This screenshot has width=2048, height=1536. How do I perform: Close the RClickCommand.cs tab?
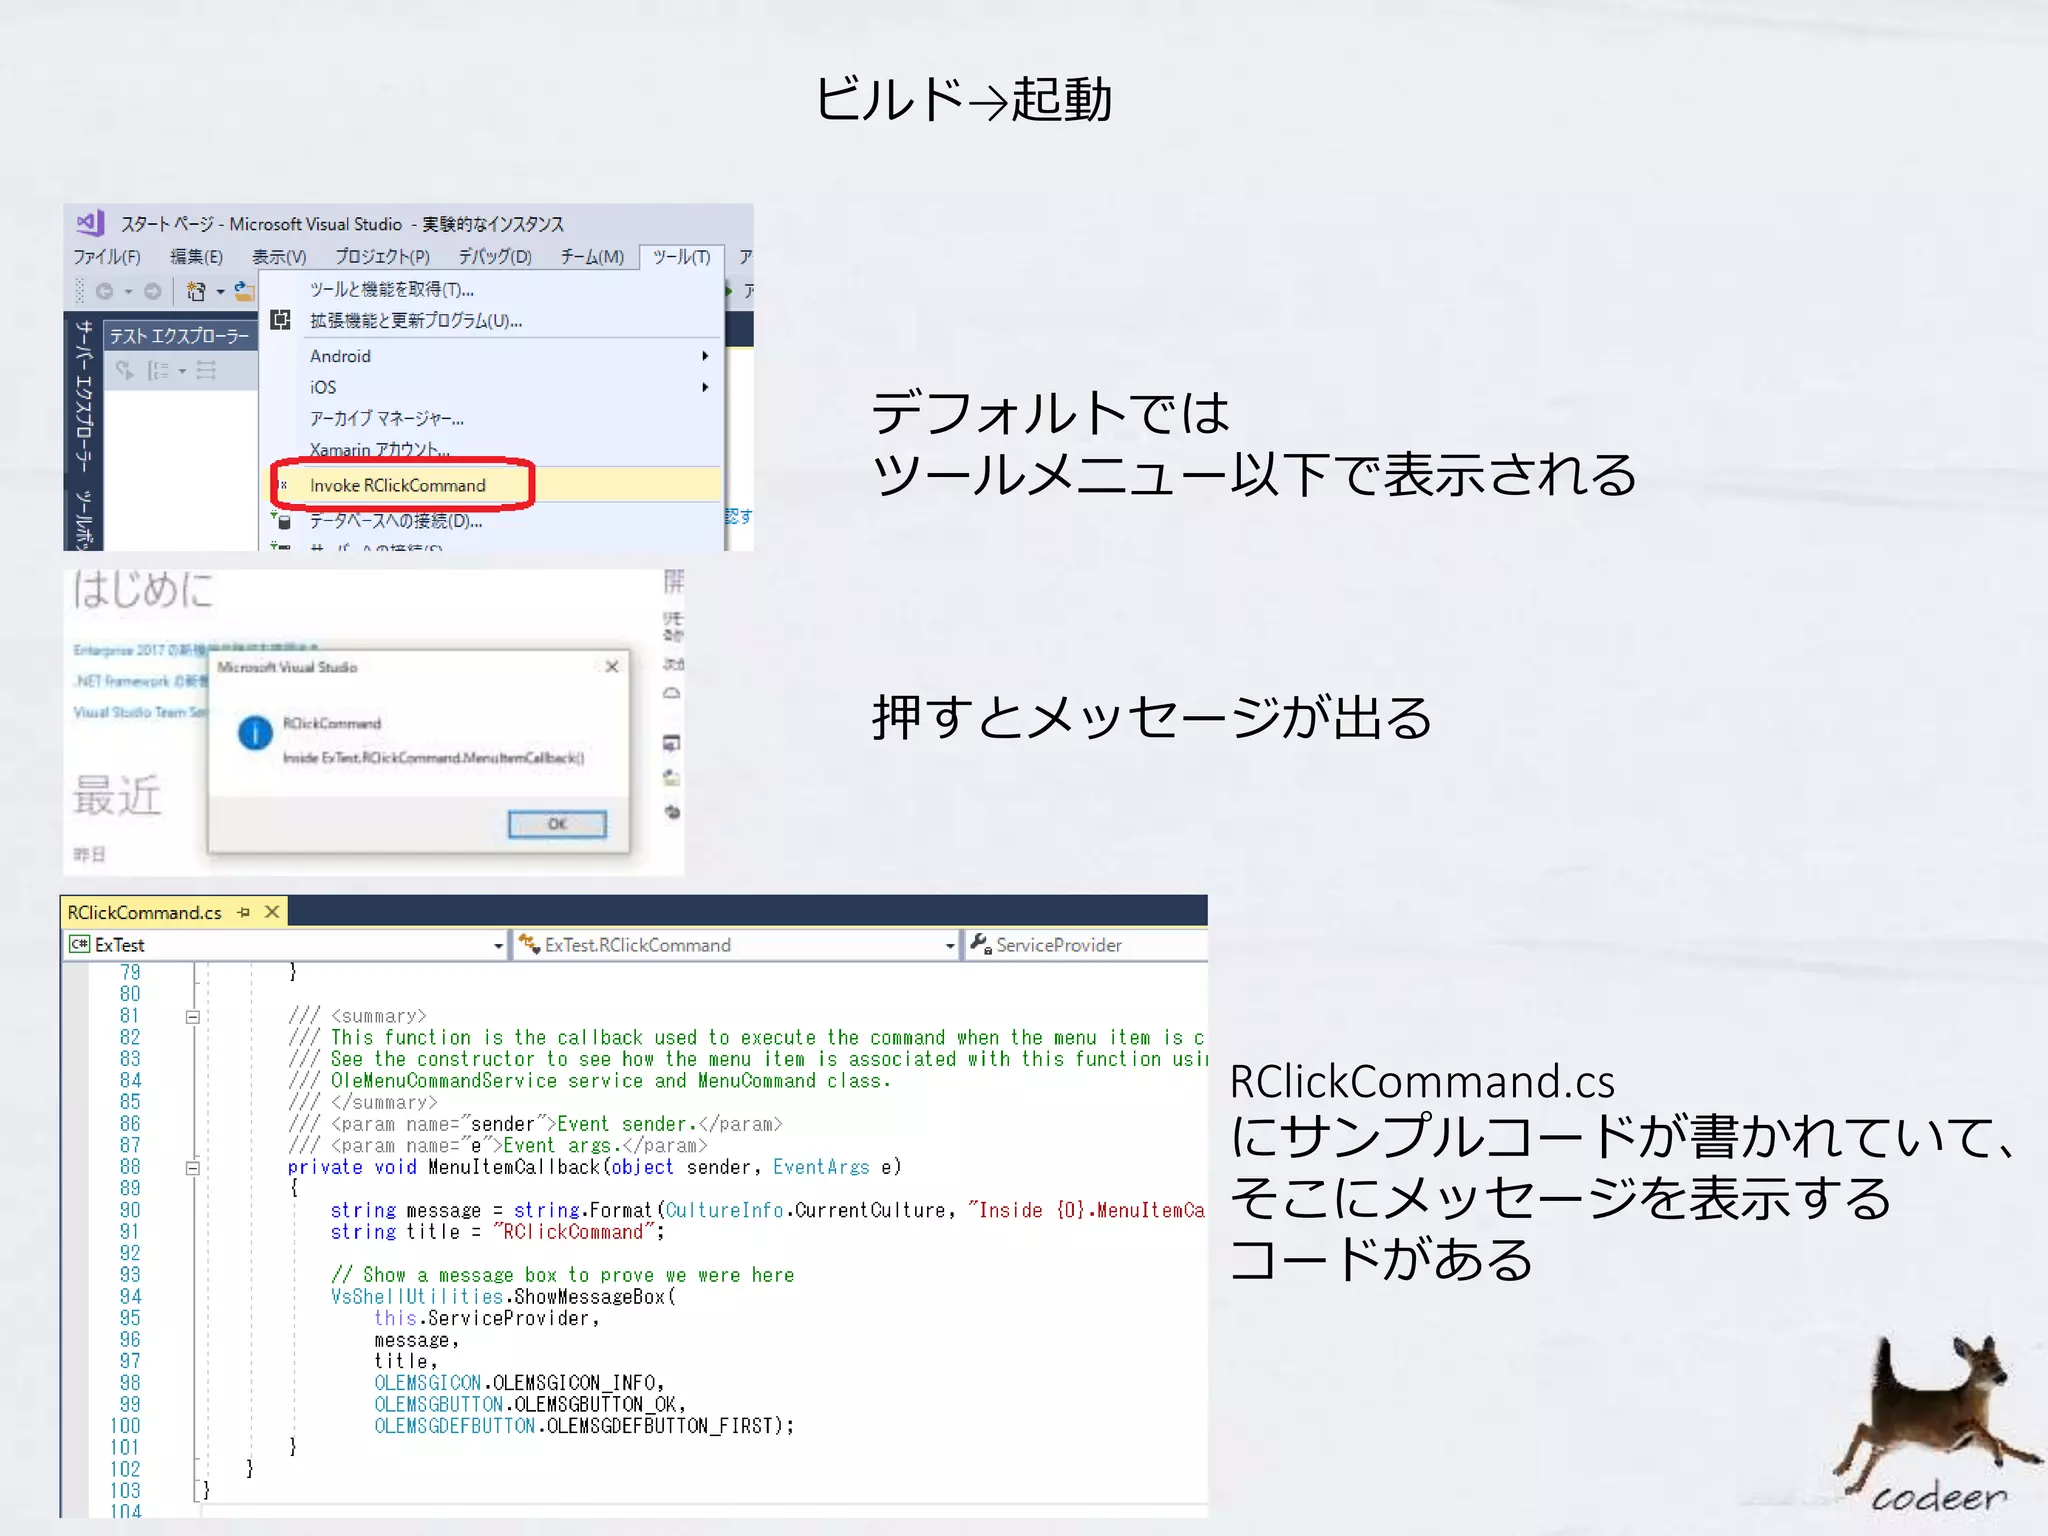pyautogui.click(x=272, y=912)
